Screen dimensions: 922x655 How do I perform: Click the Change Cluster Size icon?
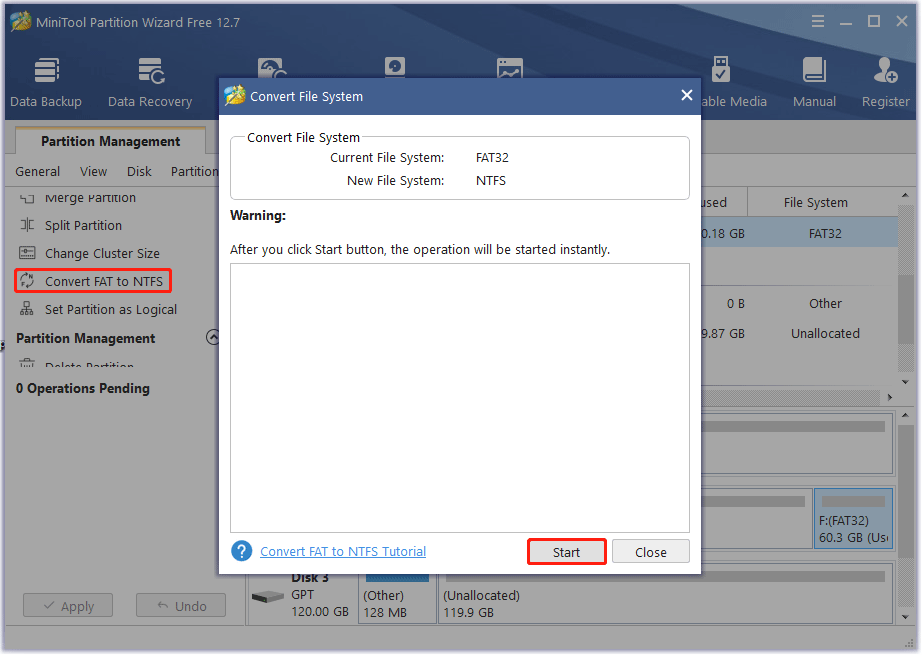(x=27, y=253)
